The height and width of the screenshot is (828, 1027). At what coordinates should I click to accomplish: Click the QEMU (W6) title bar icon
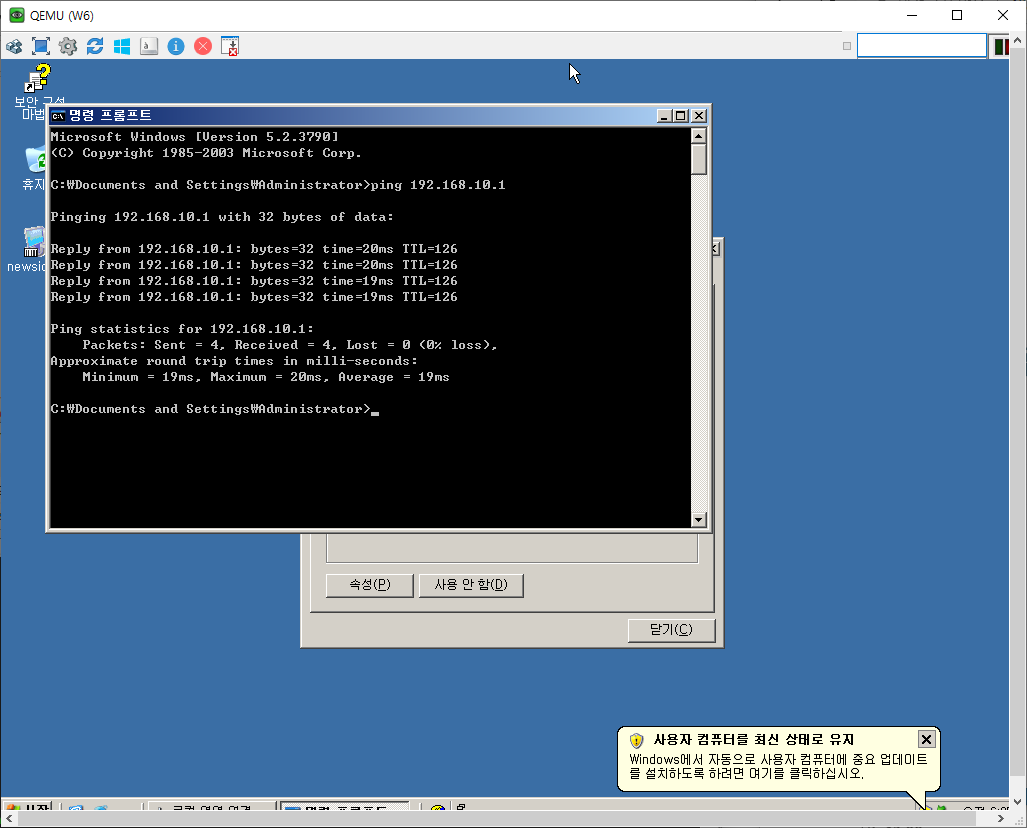[x=16, y=15]
